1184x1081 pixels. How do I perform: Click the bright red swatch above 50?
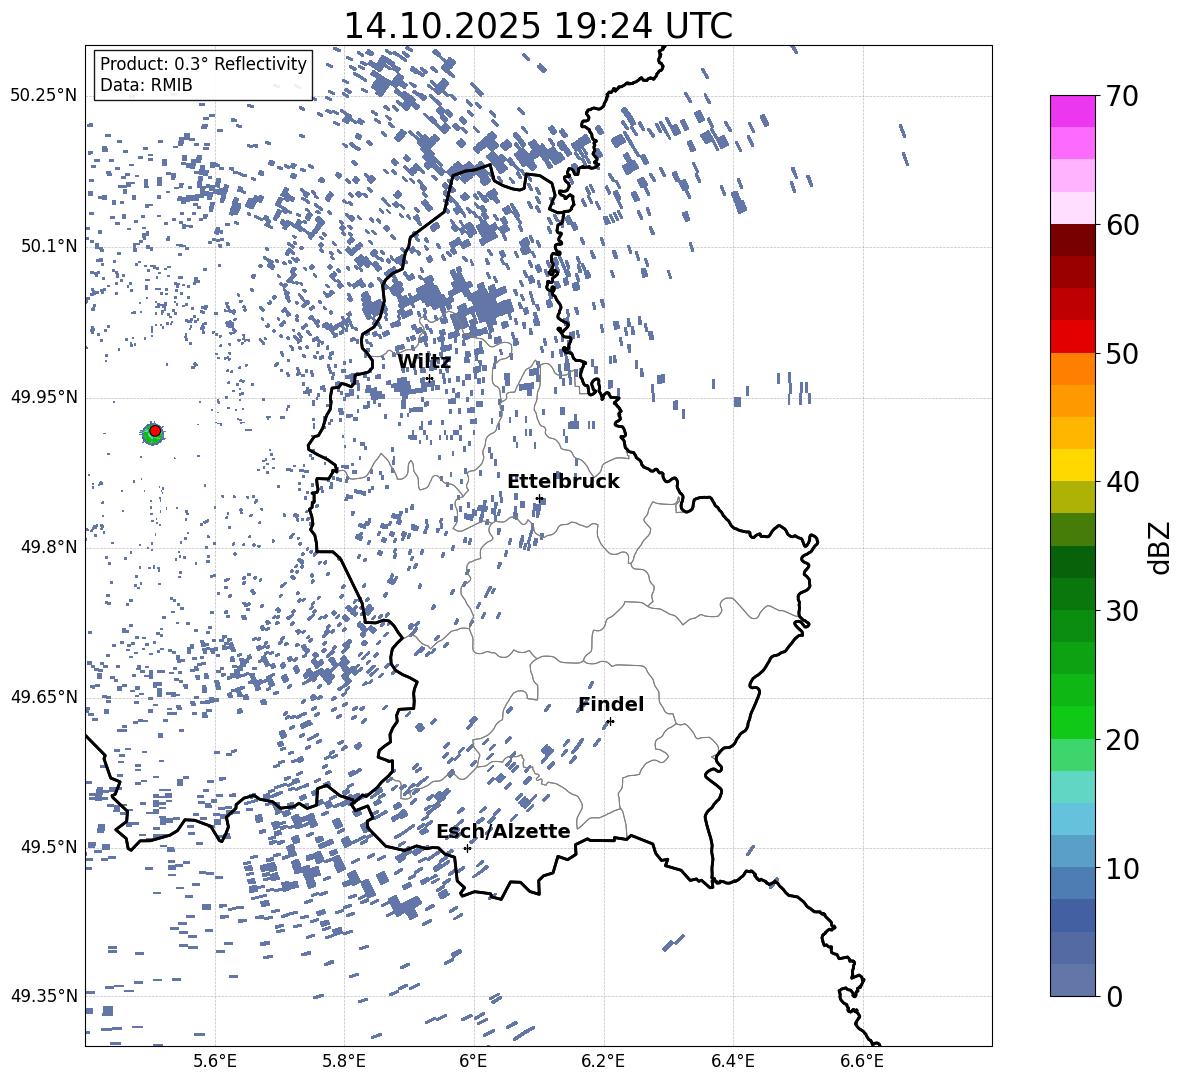1072,337
